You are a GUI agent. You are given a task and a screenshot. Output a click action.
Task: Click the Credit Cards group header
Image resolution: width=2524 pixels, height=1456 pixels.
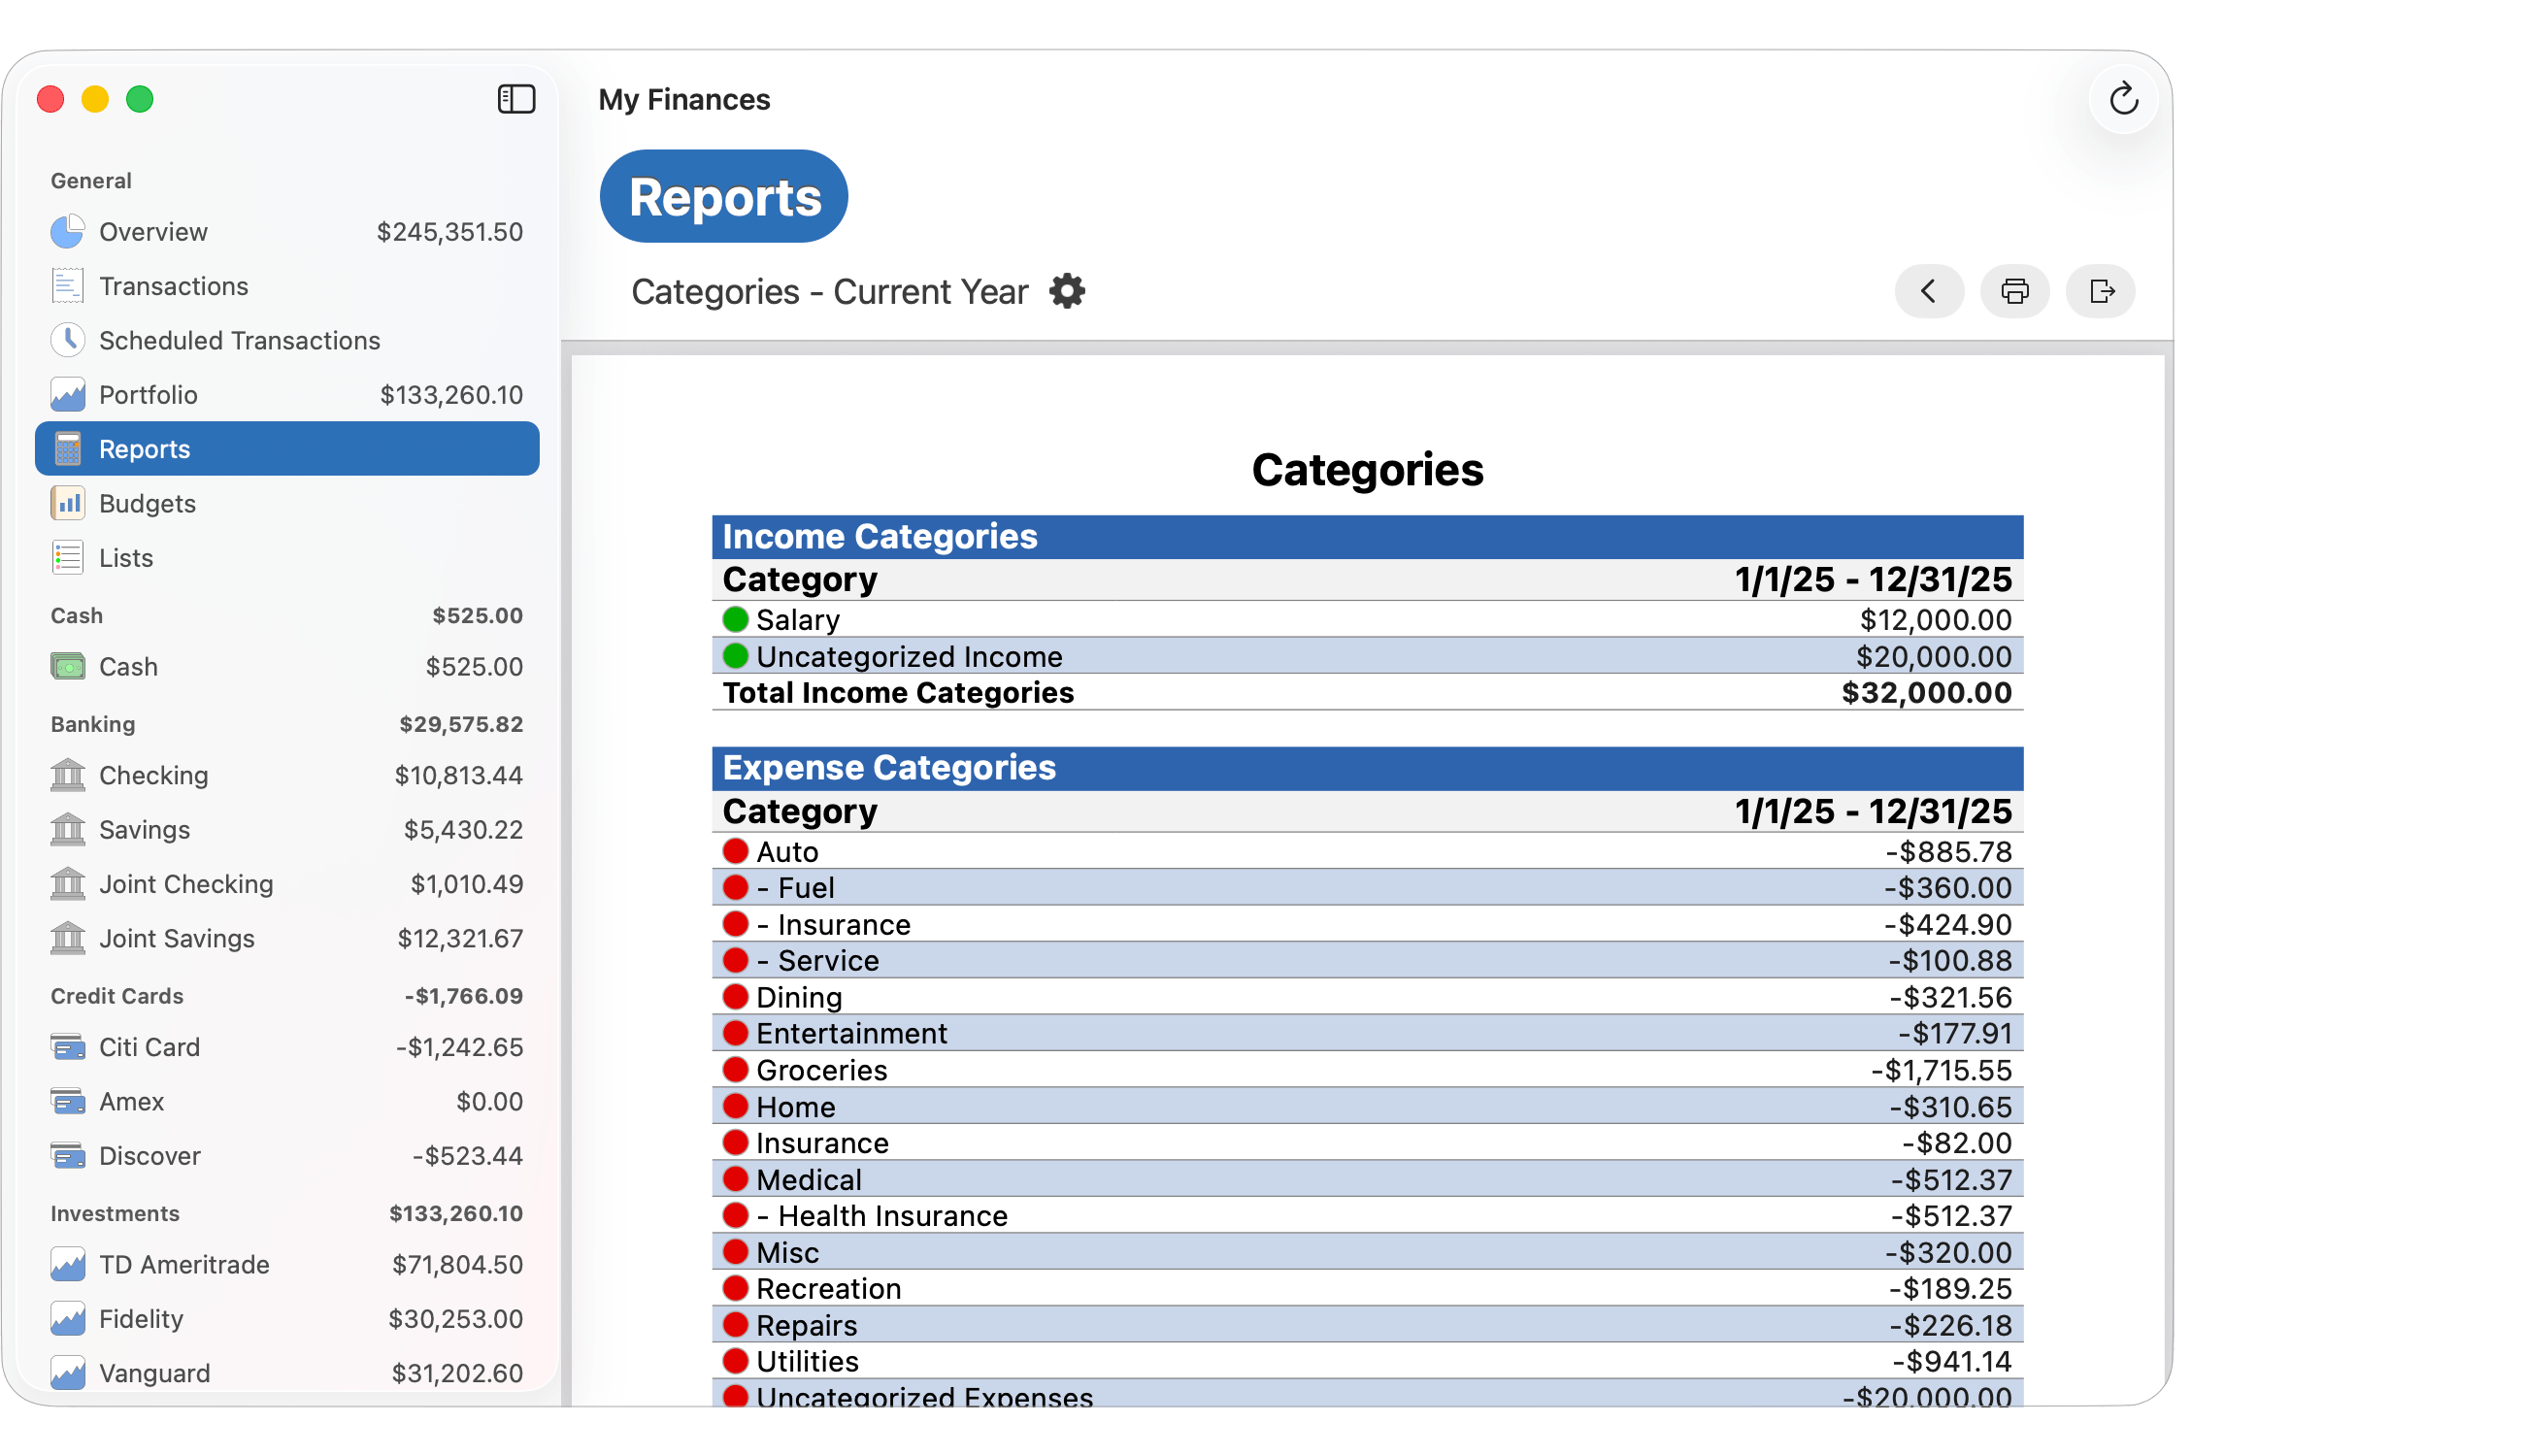(117, 996)
